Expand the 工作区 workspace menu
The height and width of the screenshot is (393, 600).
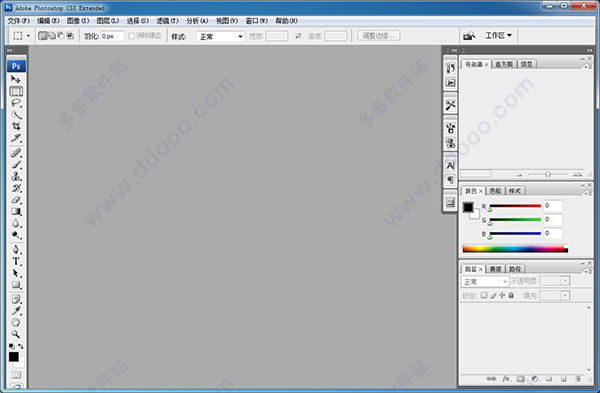coord(498,36)
